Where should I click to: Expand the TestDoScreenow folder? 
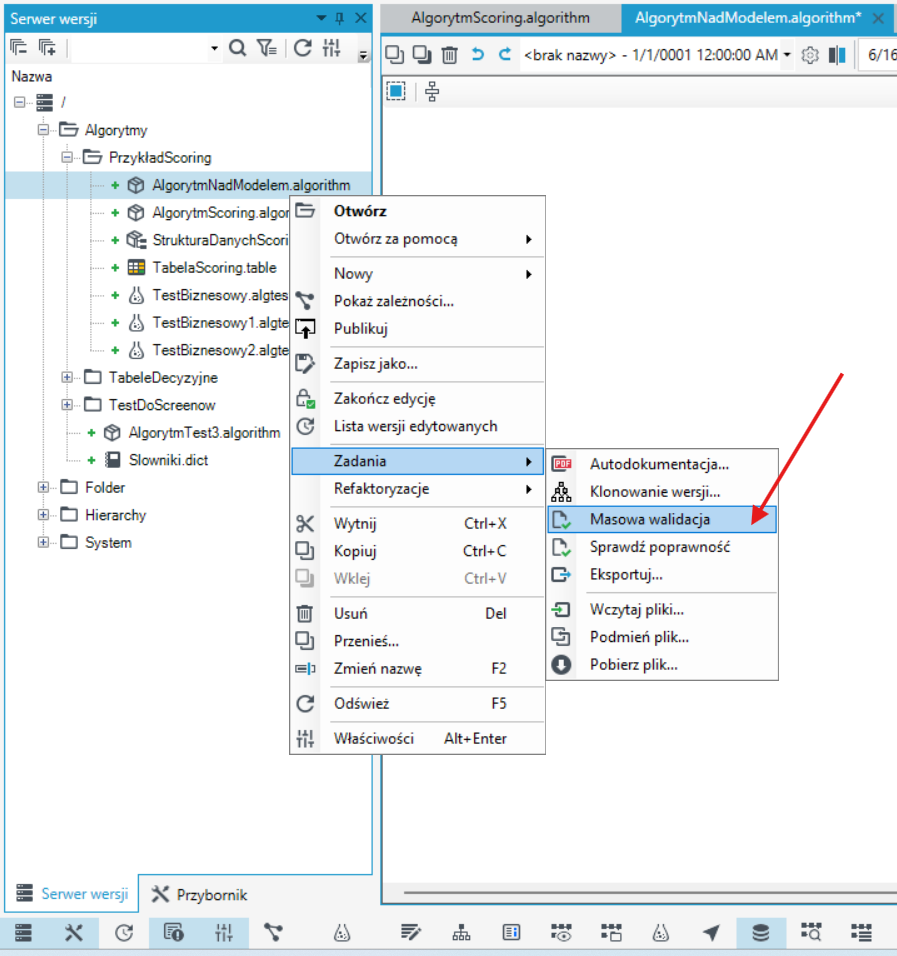pos(66,405)
